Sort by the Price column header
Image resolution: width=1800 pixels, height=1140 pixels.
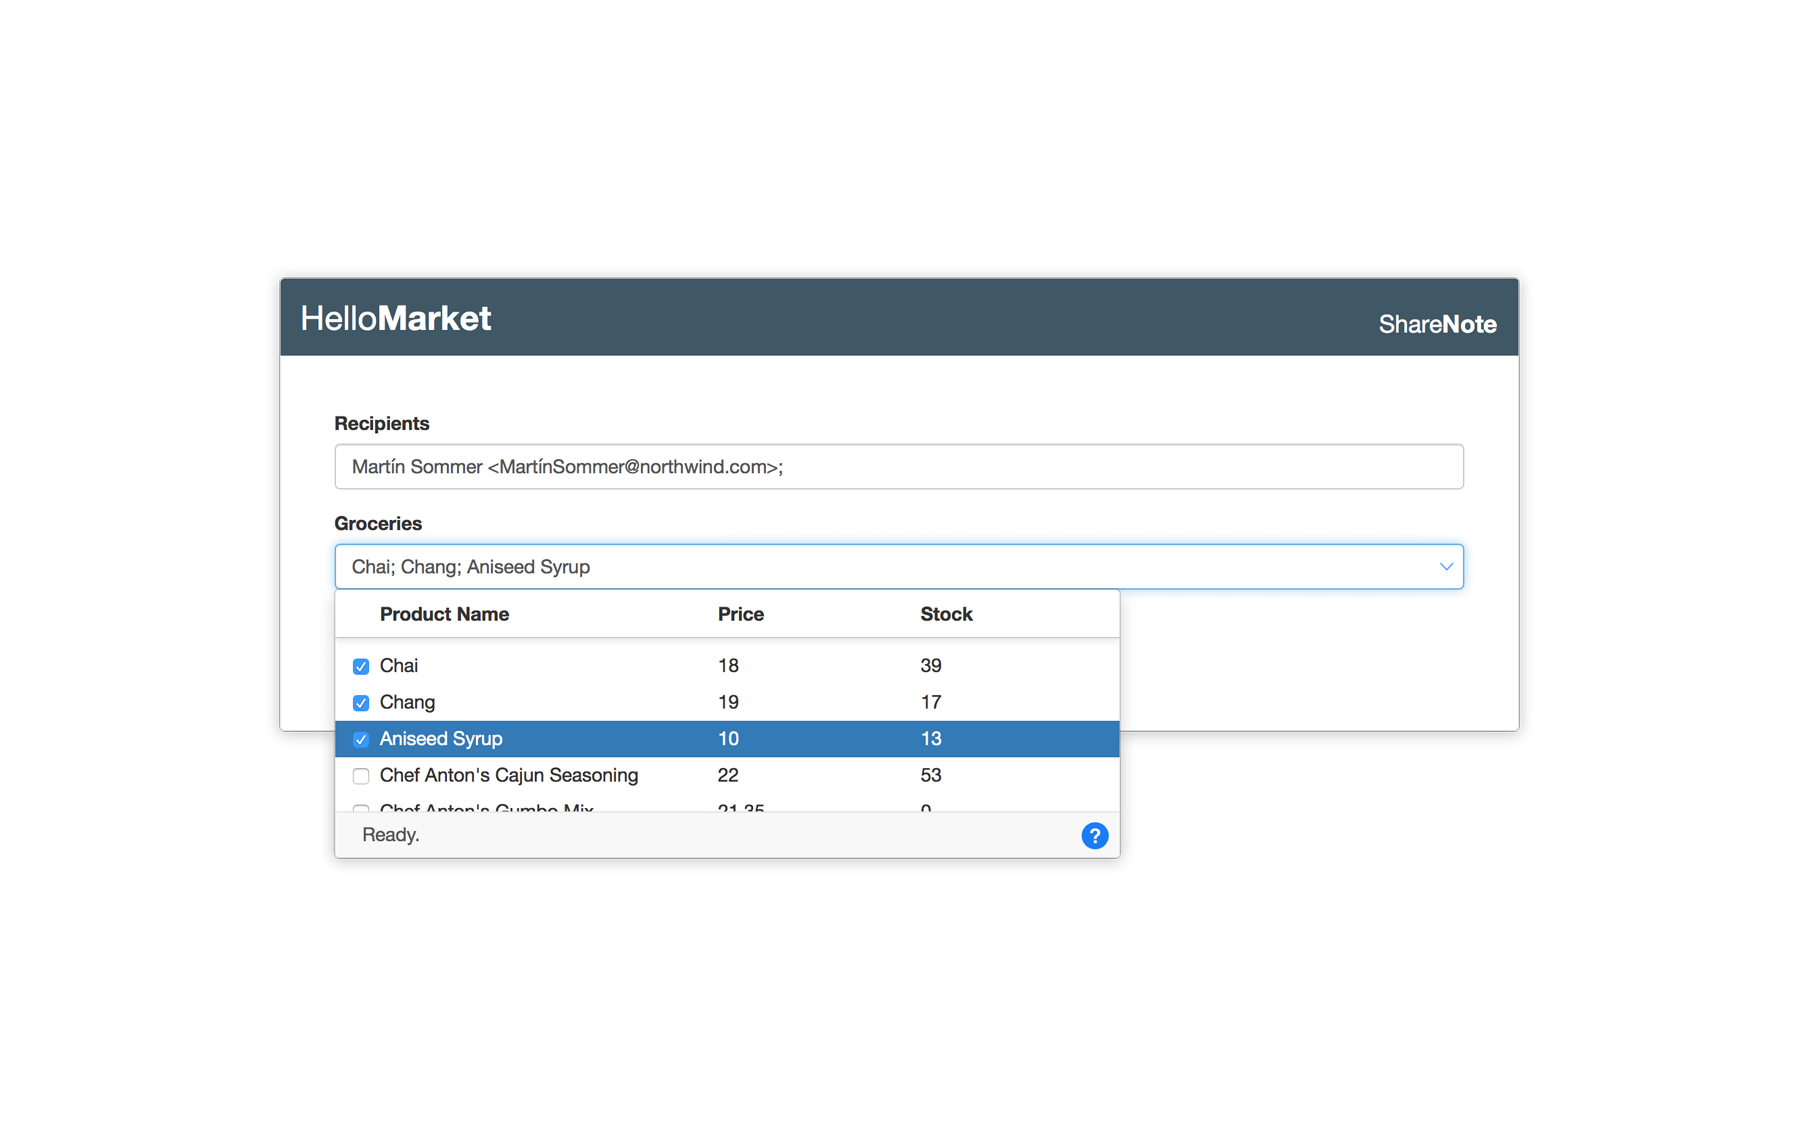click(x=740, y=614)
